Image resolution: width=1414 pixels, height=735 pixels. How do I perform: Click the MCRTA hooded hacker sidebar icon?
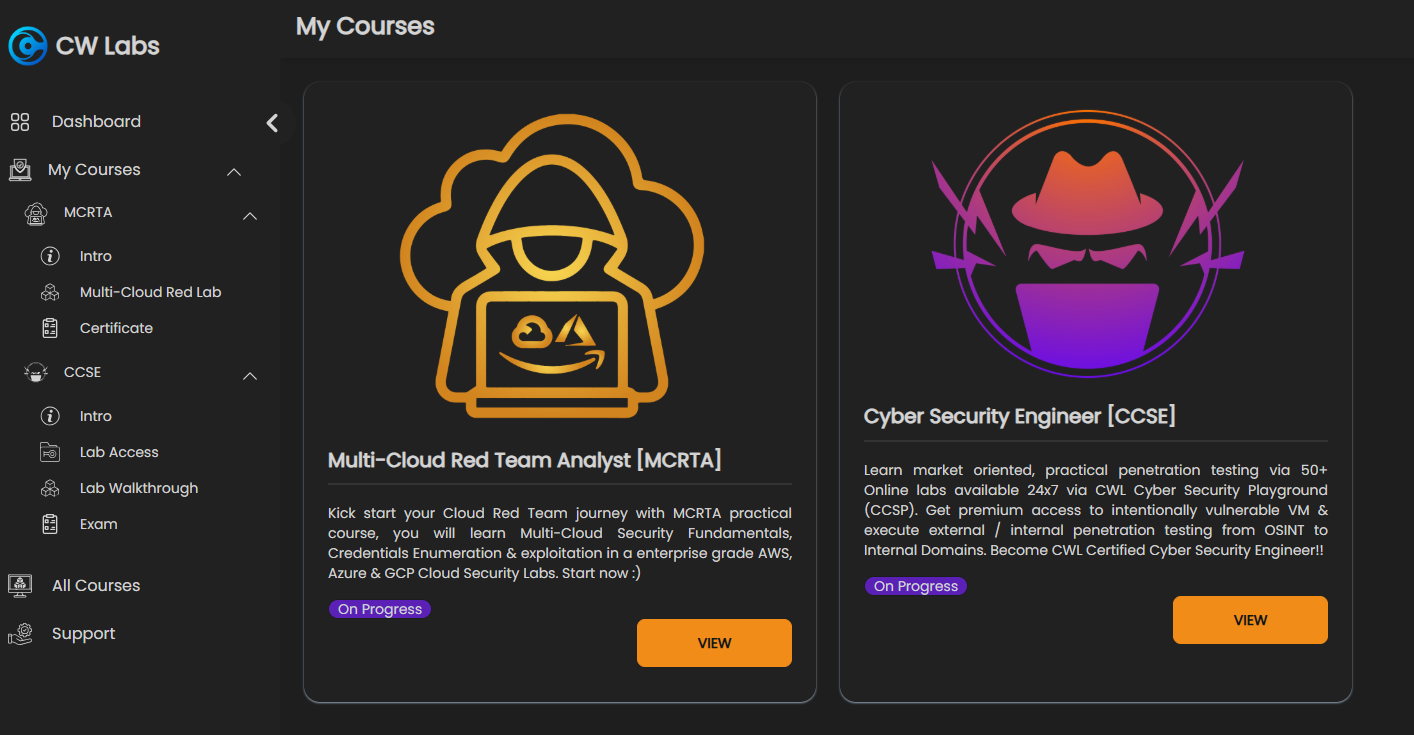[x=36, y=213]
